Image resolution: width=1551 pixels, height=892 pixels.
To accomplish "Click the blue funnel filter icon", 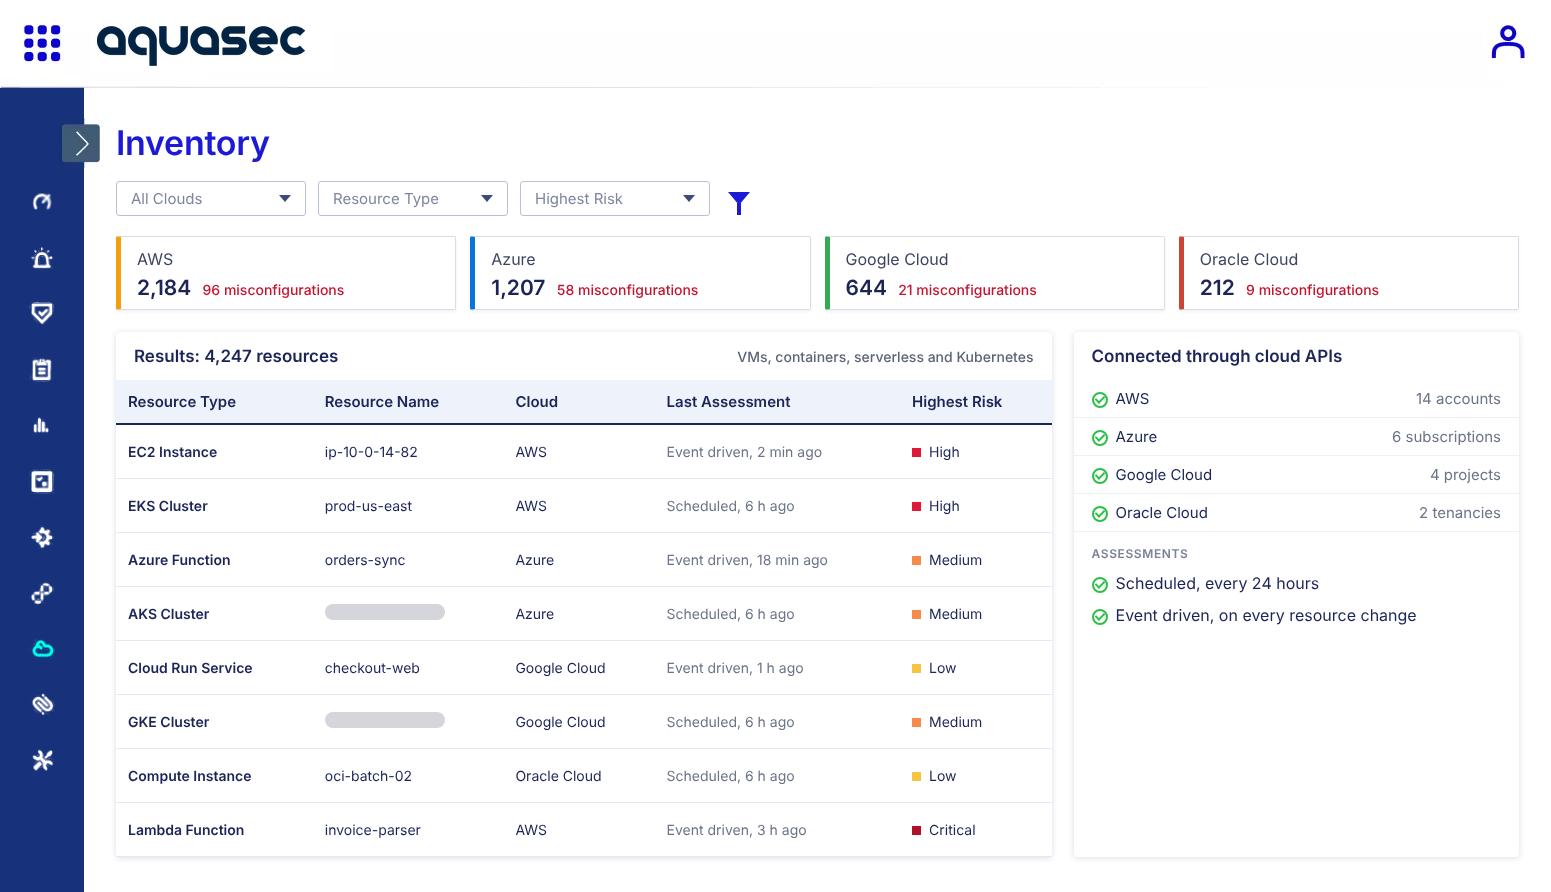I will 739,203.
